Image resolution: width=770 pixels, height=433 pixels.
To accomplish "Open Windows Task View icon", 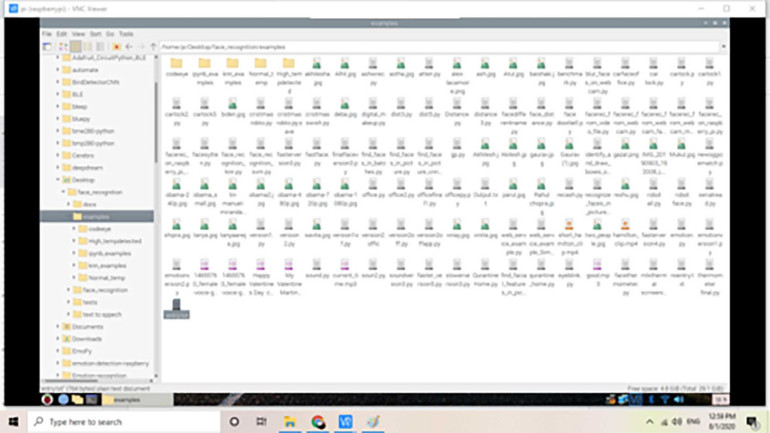I will 261,422.
